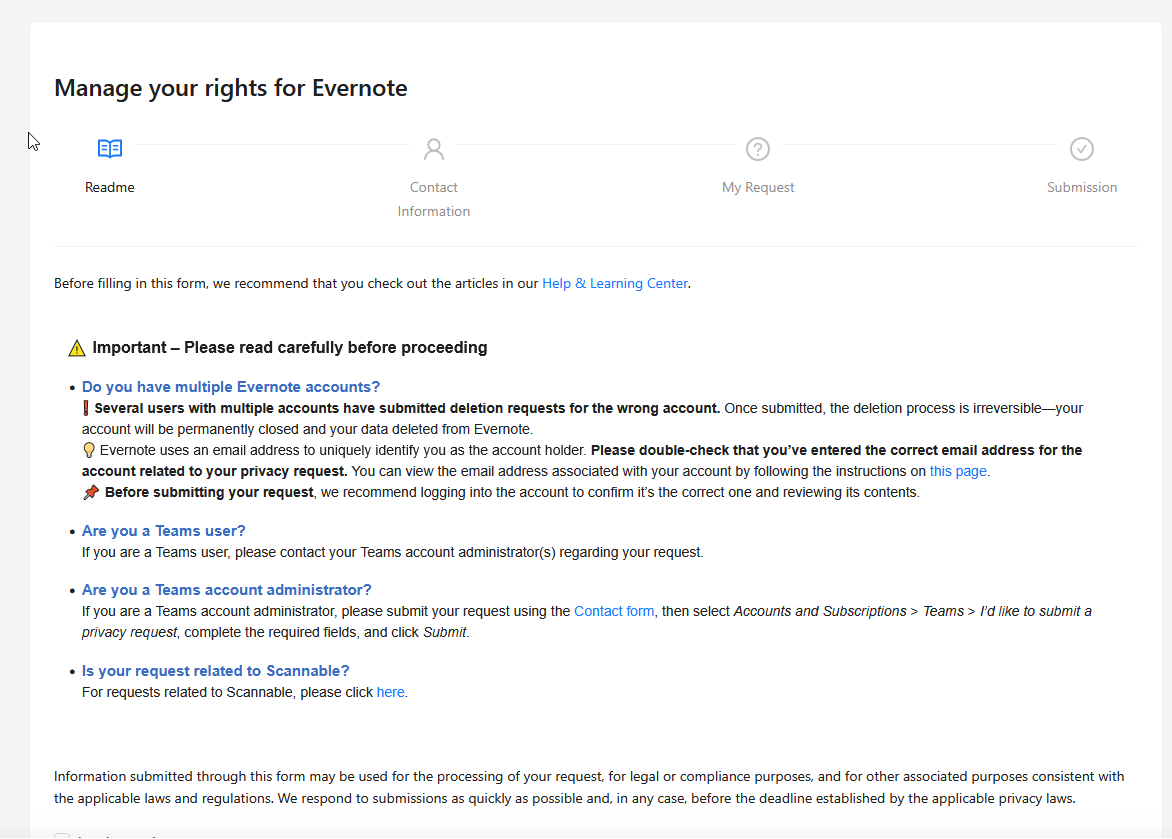Open the 'this page' instructions link
This screenshot has height=839, width=1172.
[x=957, y=471]
